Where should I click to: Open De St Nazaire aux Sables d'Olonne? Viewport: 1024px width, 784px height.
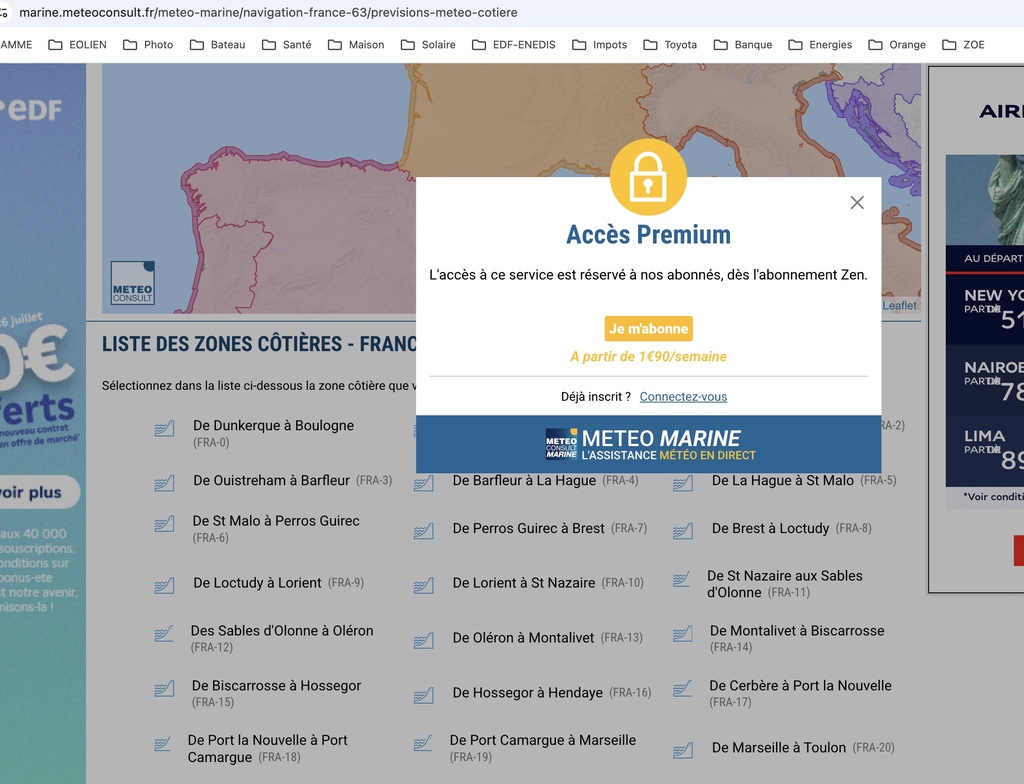[x=785, y=584]
